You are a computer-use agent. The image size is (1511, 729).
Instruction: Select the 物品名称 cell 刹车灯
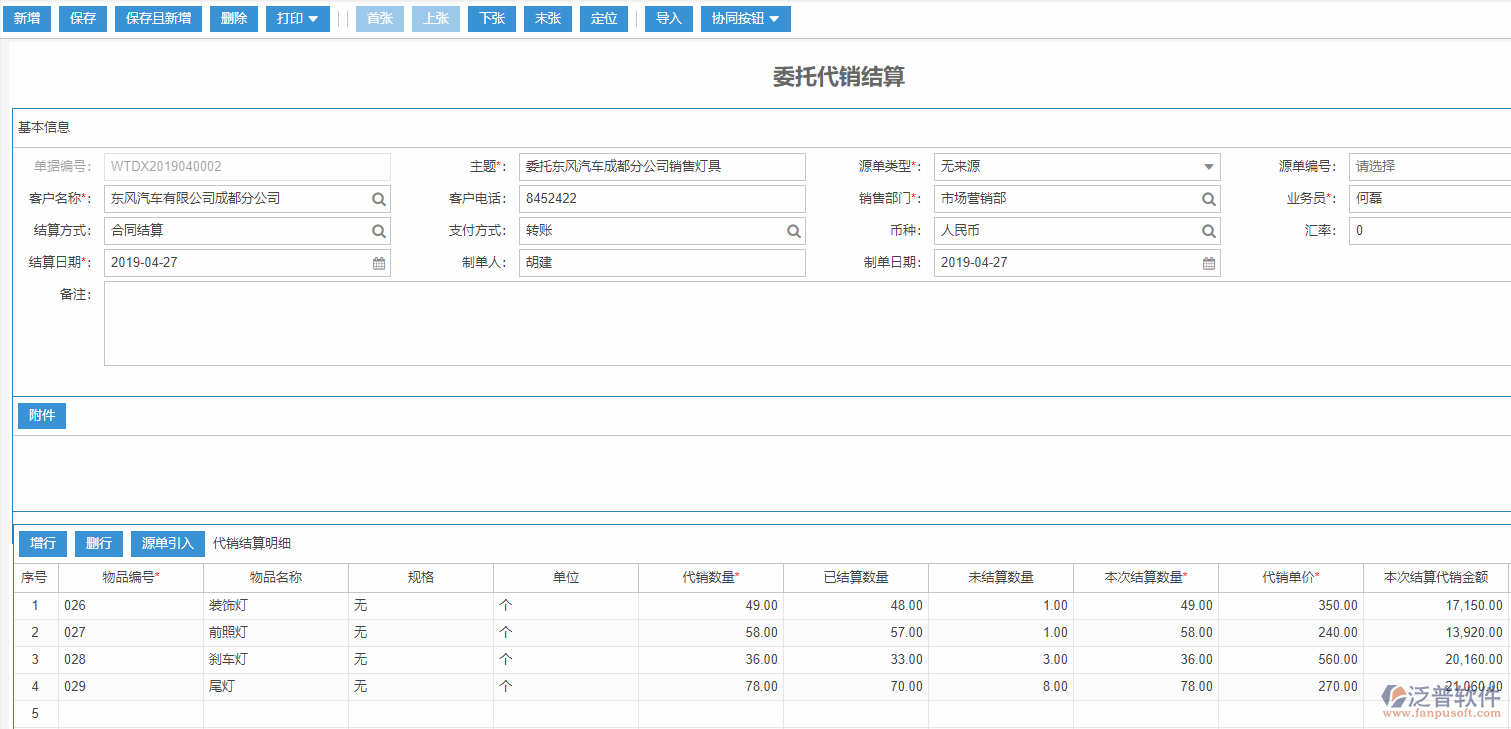click(275, 660)
